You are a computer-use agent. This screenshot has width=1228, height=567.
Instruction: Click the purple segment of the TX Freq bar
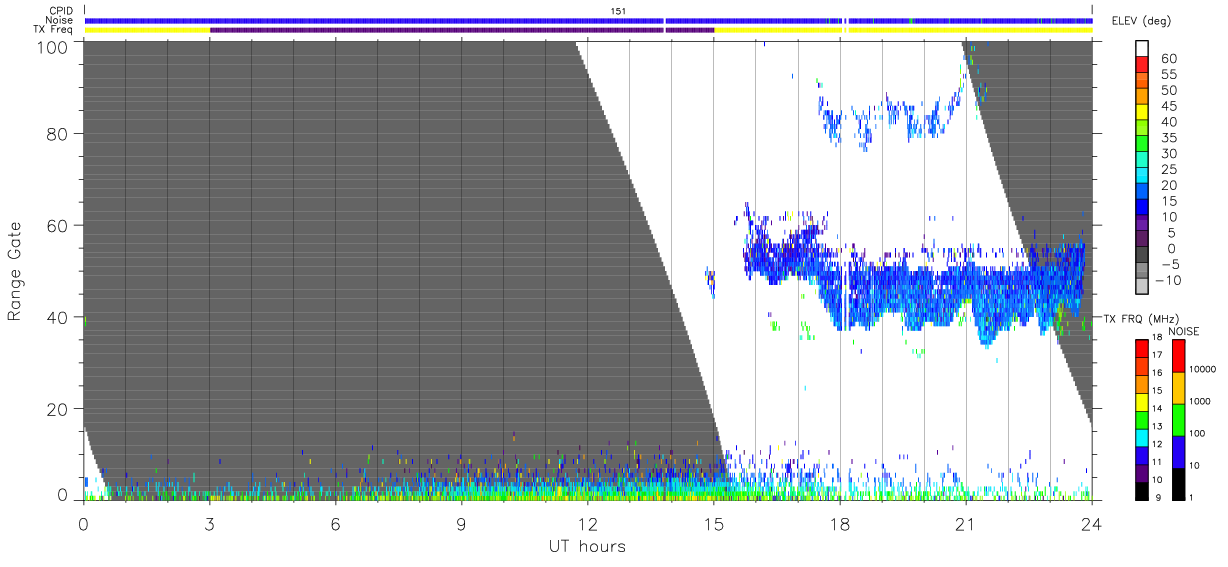pyautogui.click(x=462, y=30)
